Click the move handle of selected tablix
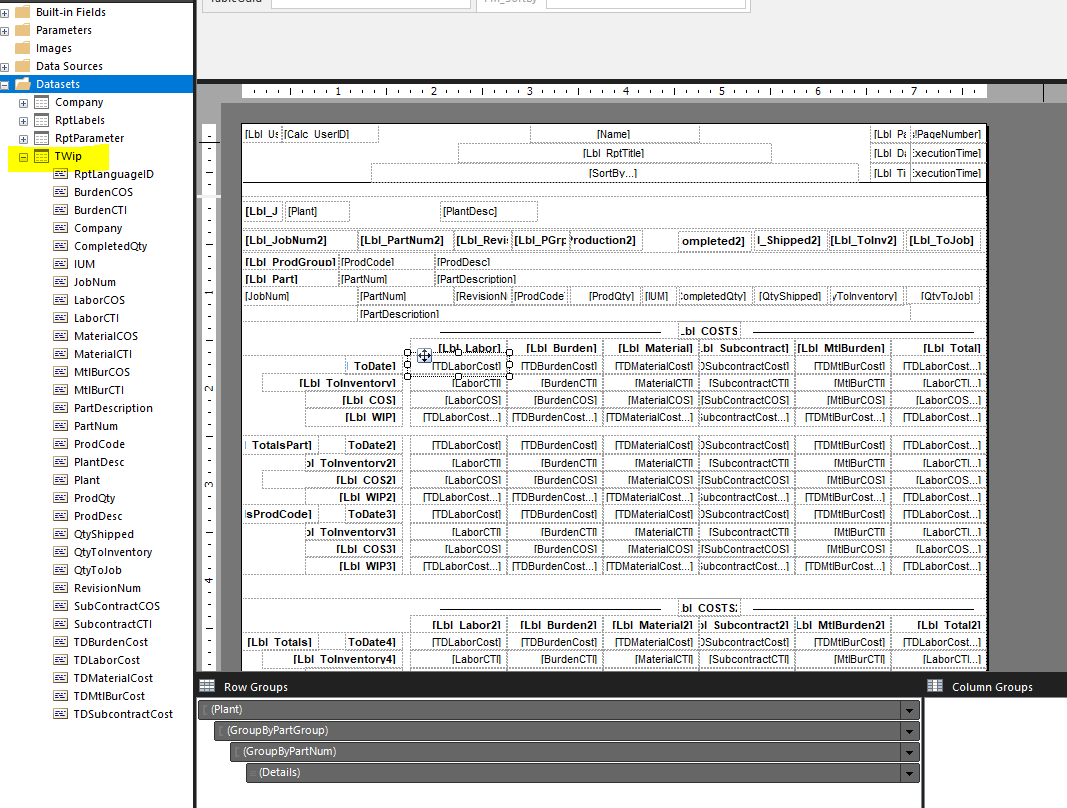This screenshot has height=808, width=1067. 424,355
